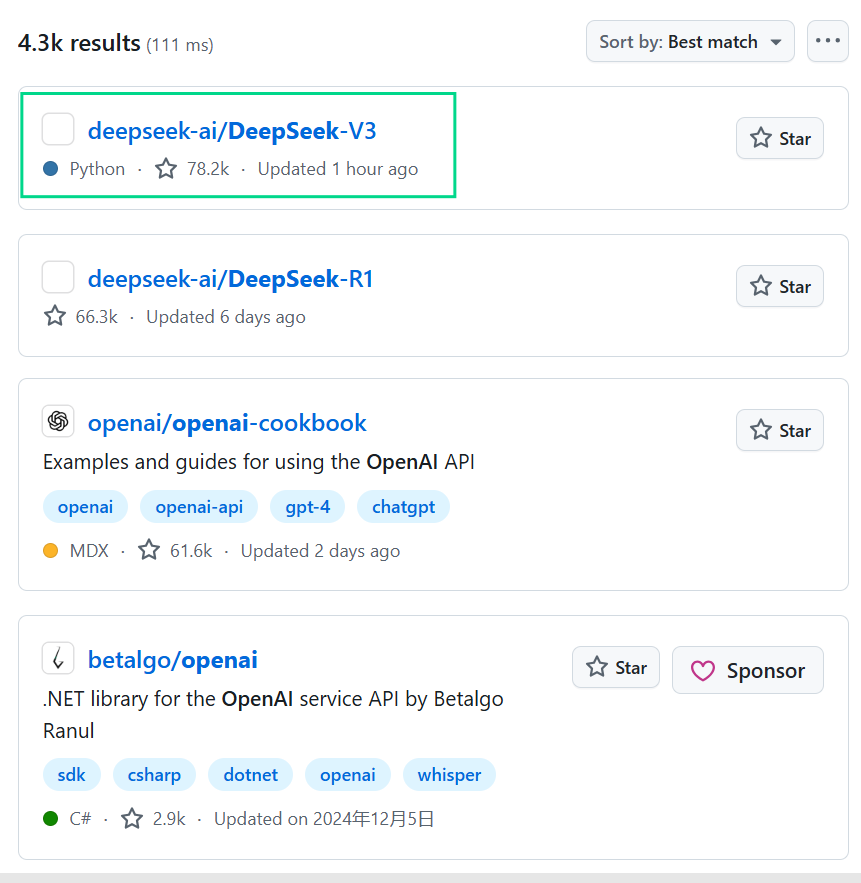Open the openai/openai-cookbook repository link
This screenshot has width=861, height=883.
tap(227, 423)
